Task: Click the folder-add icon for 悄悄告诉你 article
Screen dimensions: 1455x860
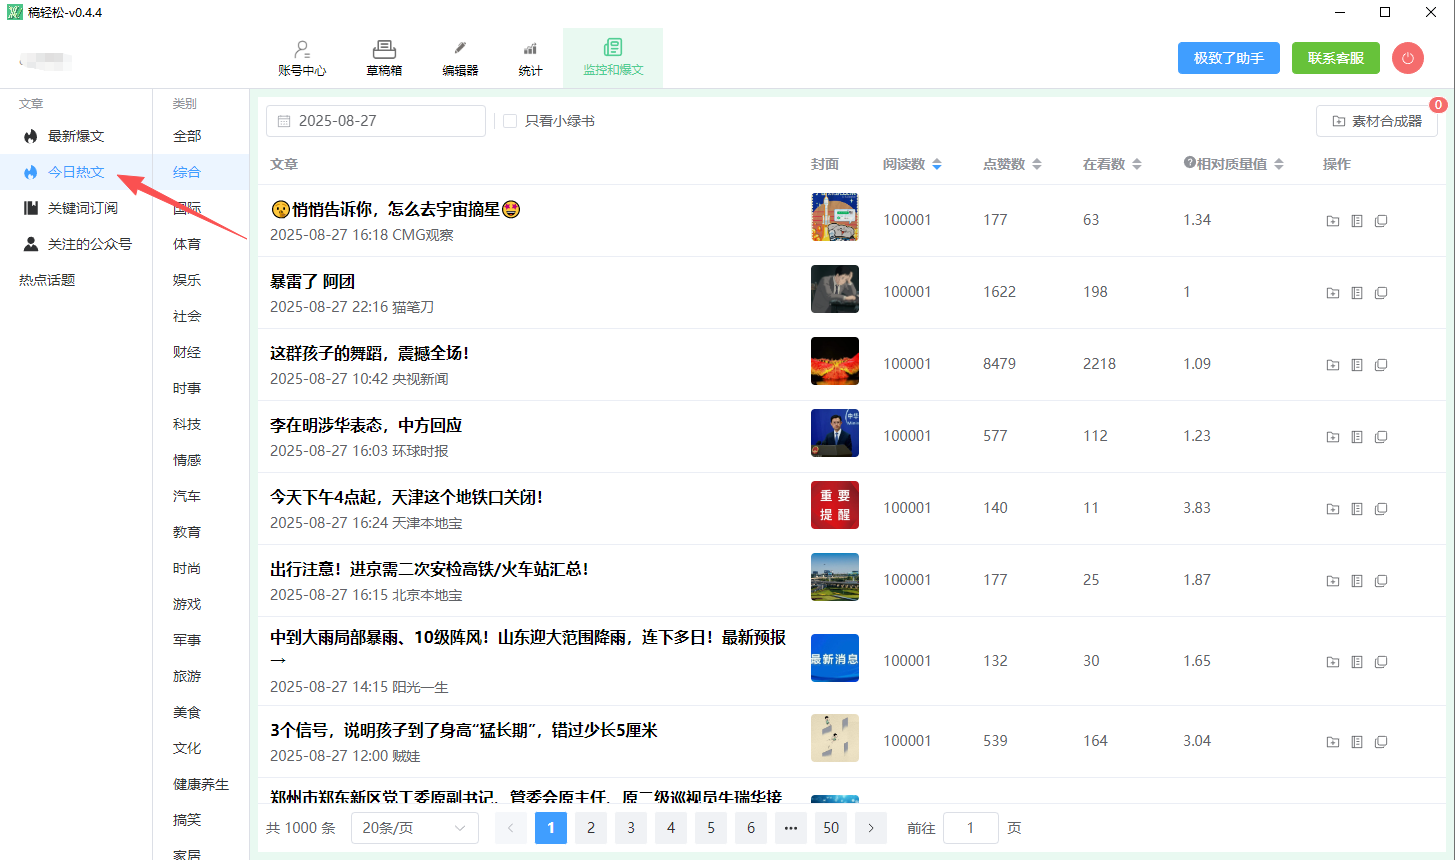Action: (1333, 221)
